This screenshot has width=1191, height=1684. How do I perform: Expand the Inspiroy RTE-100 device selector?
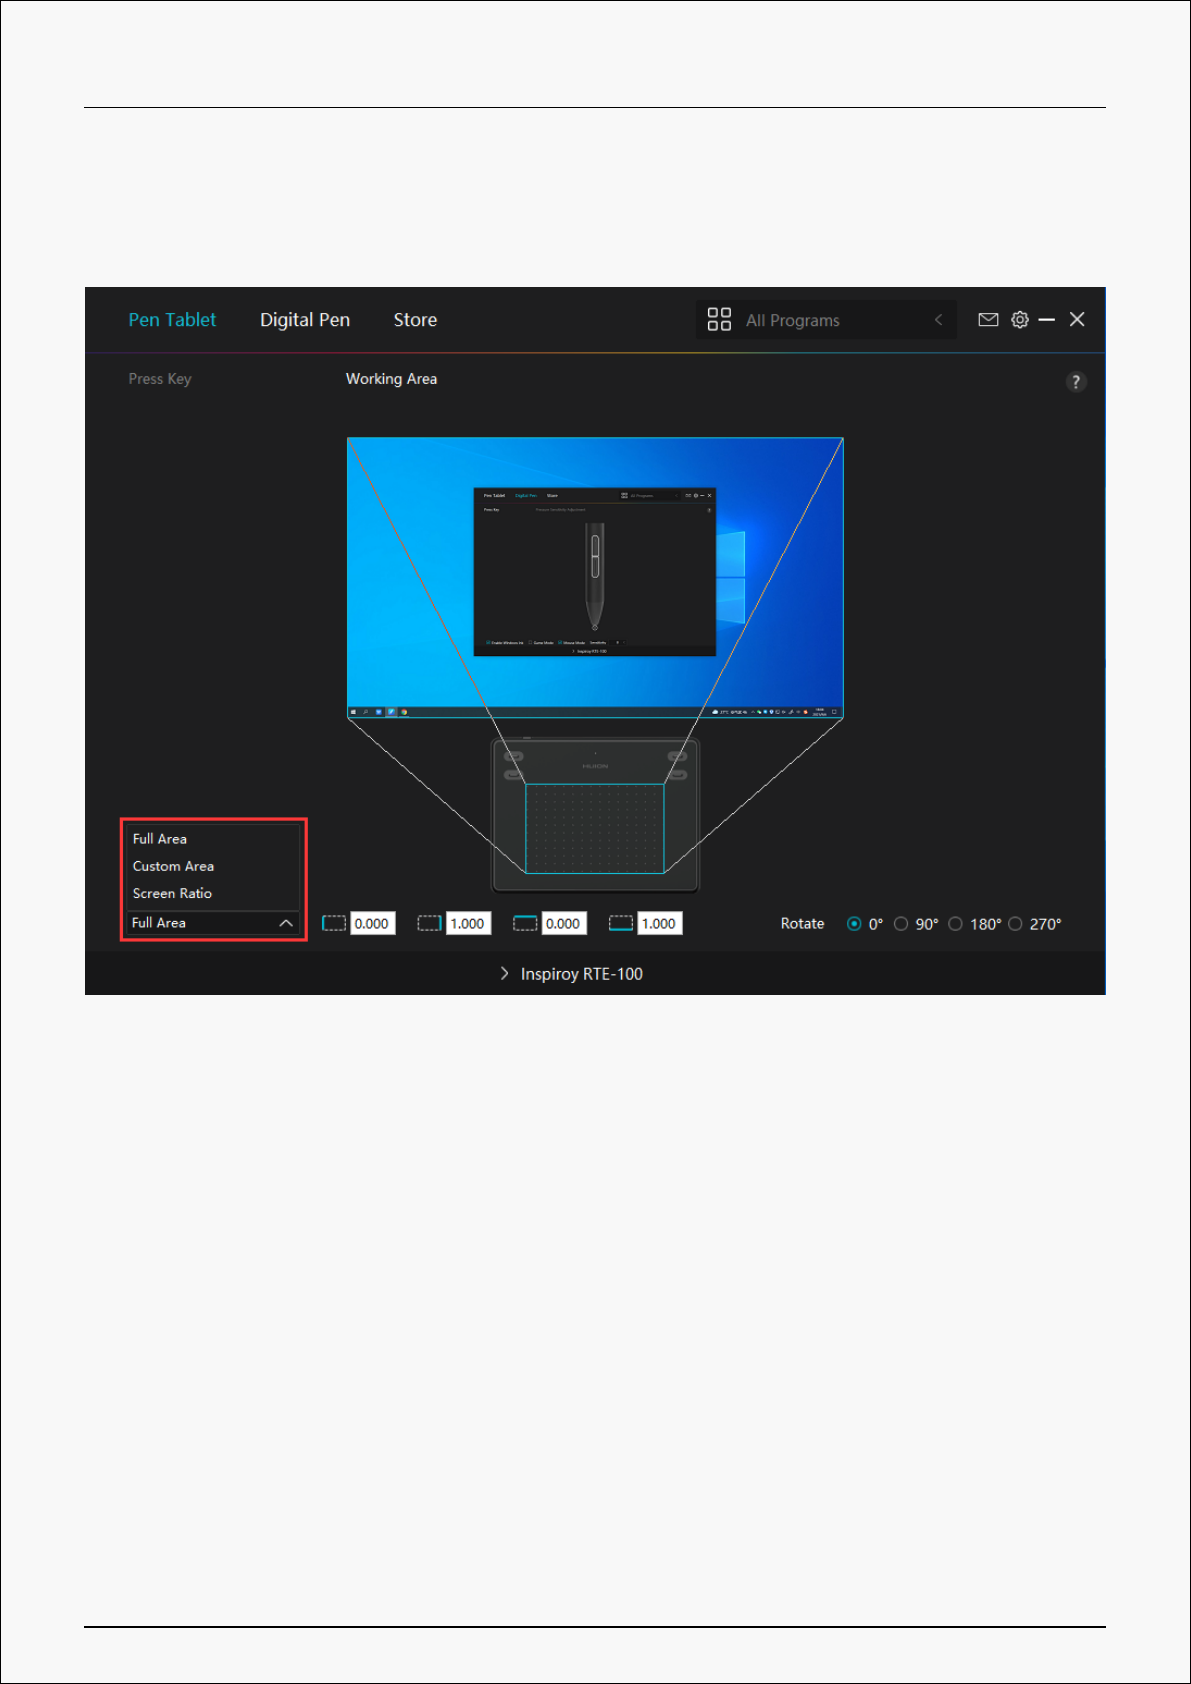(x=571, y=974)
